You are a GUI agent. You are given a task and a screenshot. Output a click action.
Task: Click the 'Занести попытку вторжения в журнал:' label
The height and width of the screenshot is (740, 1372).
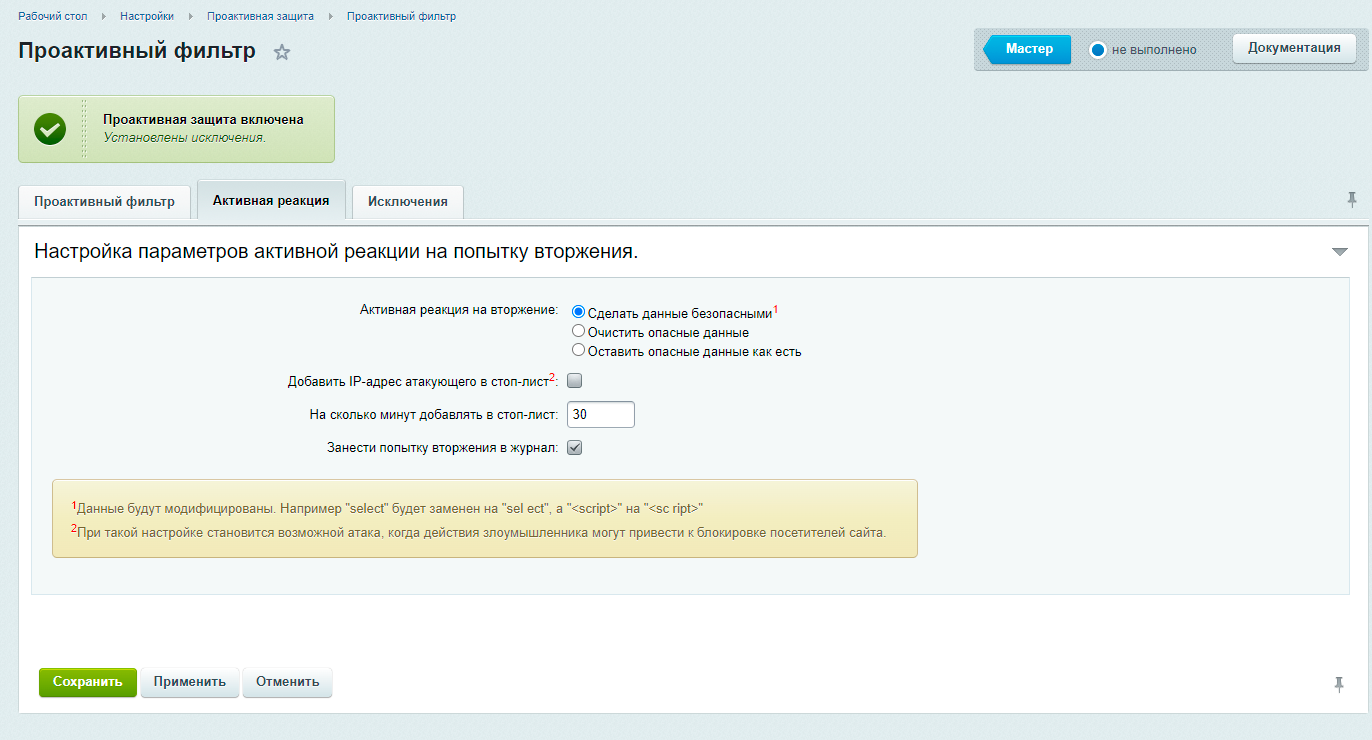click(x=443, y=448)
